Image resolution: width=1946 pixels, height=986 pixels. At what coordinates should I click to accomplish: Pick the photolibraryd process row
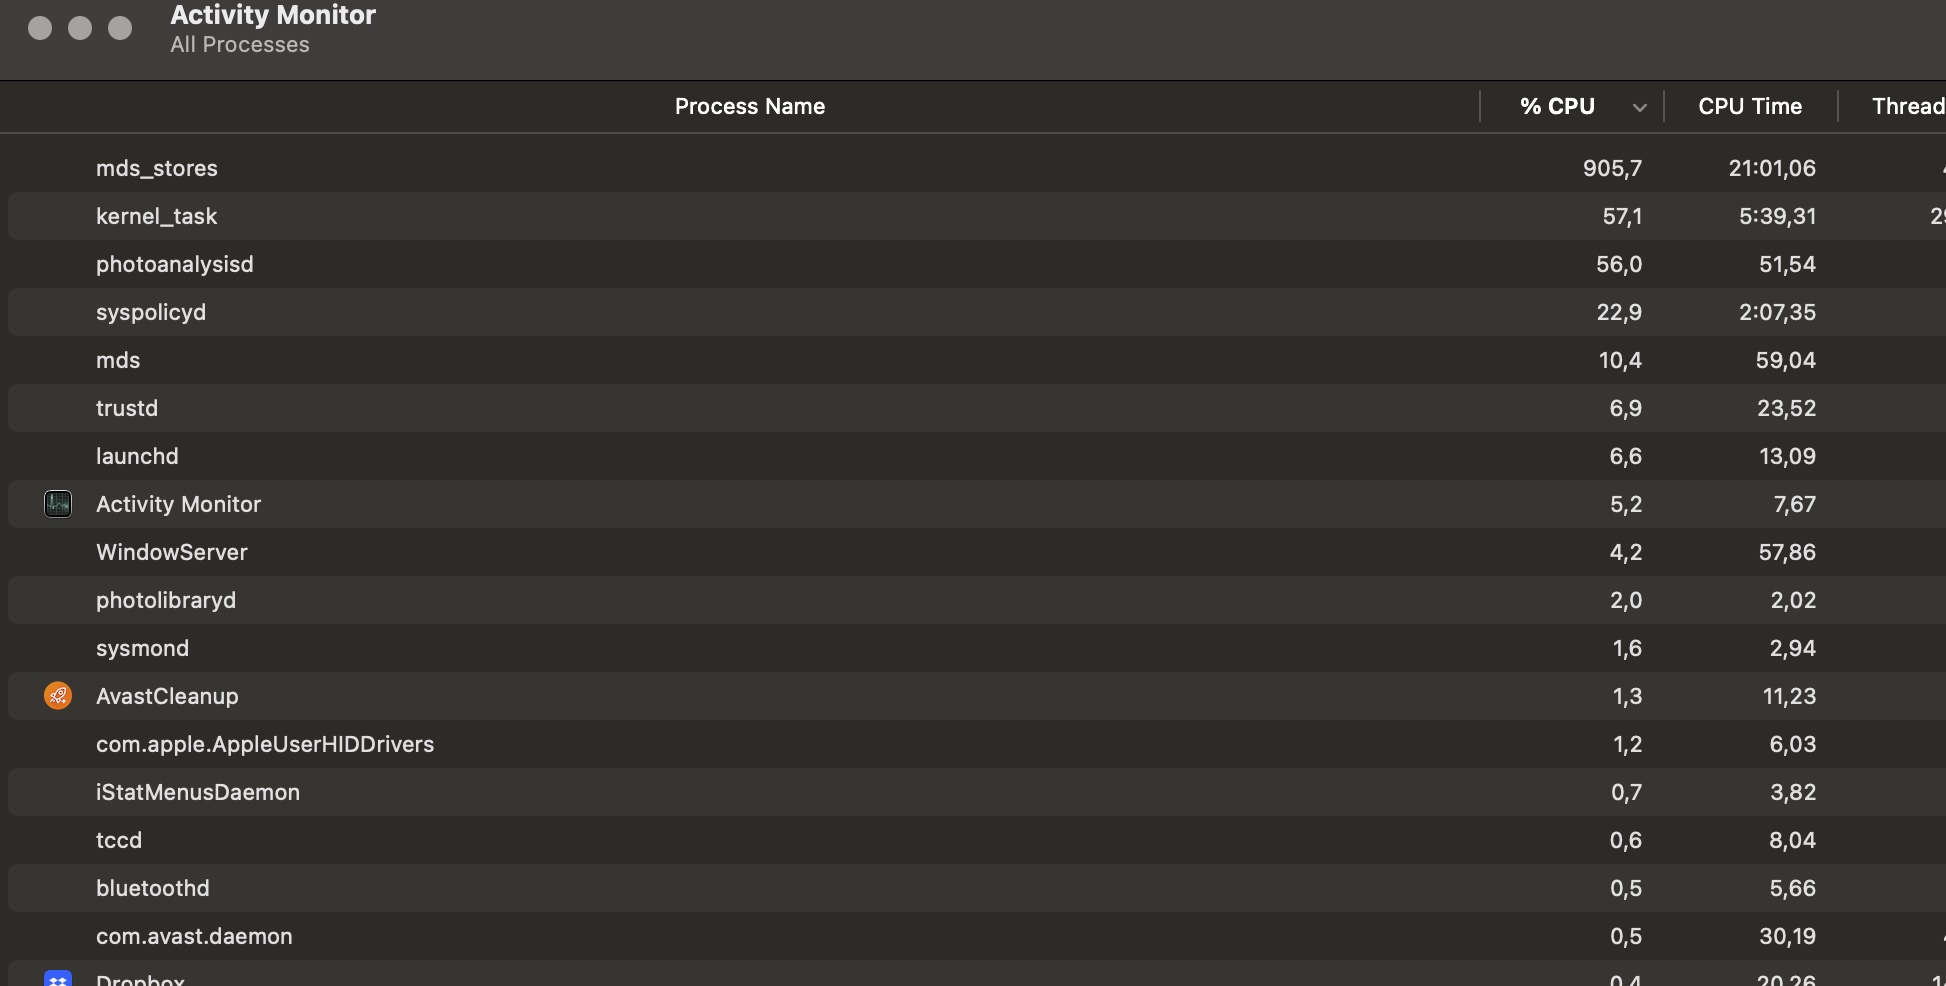click(166, 600)
